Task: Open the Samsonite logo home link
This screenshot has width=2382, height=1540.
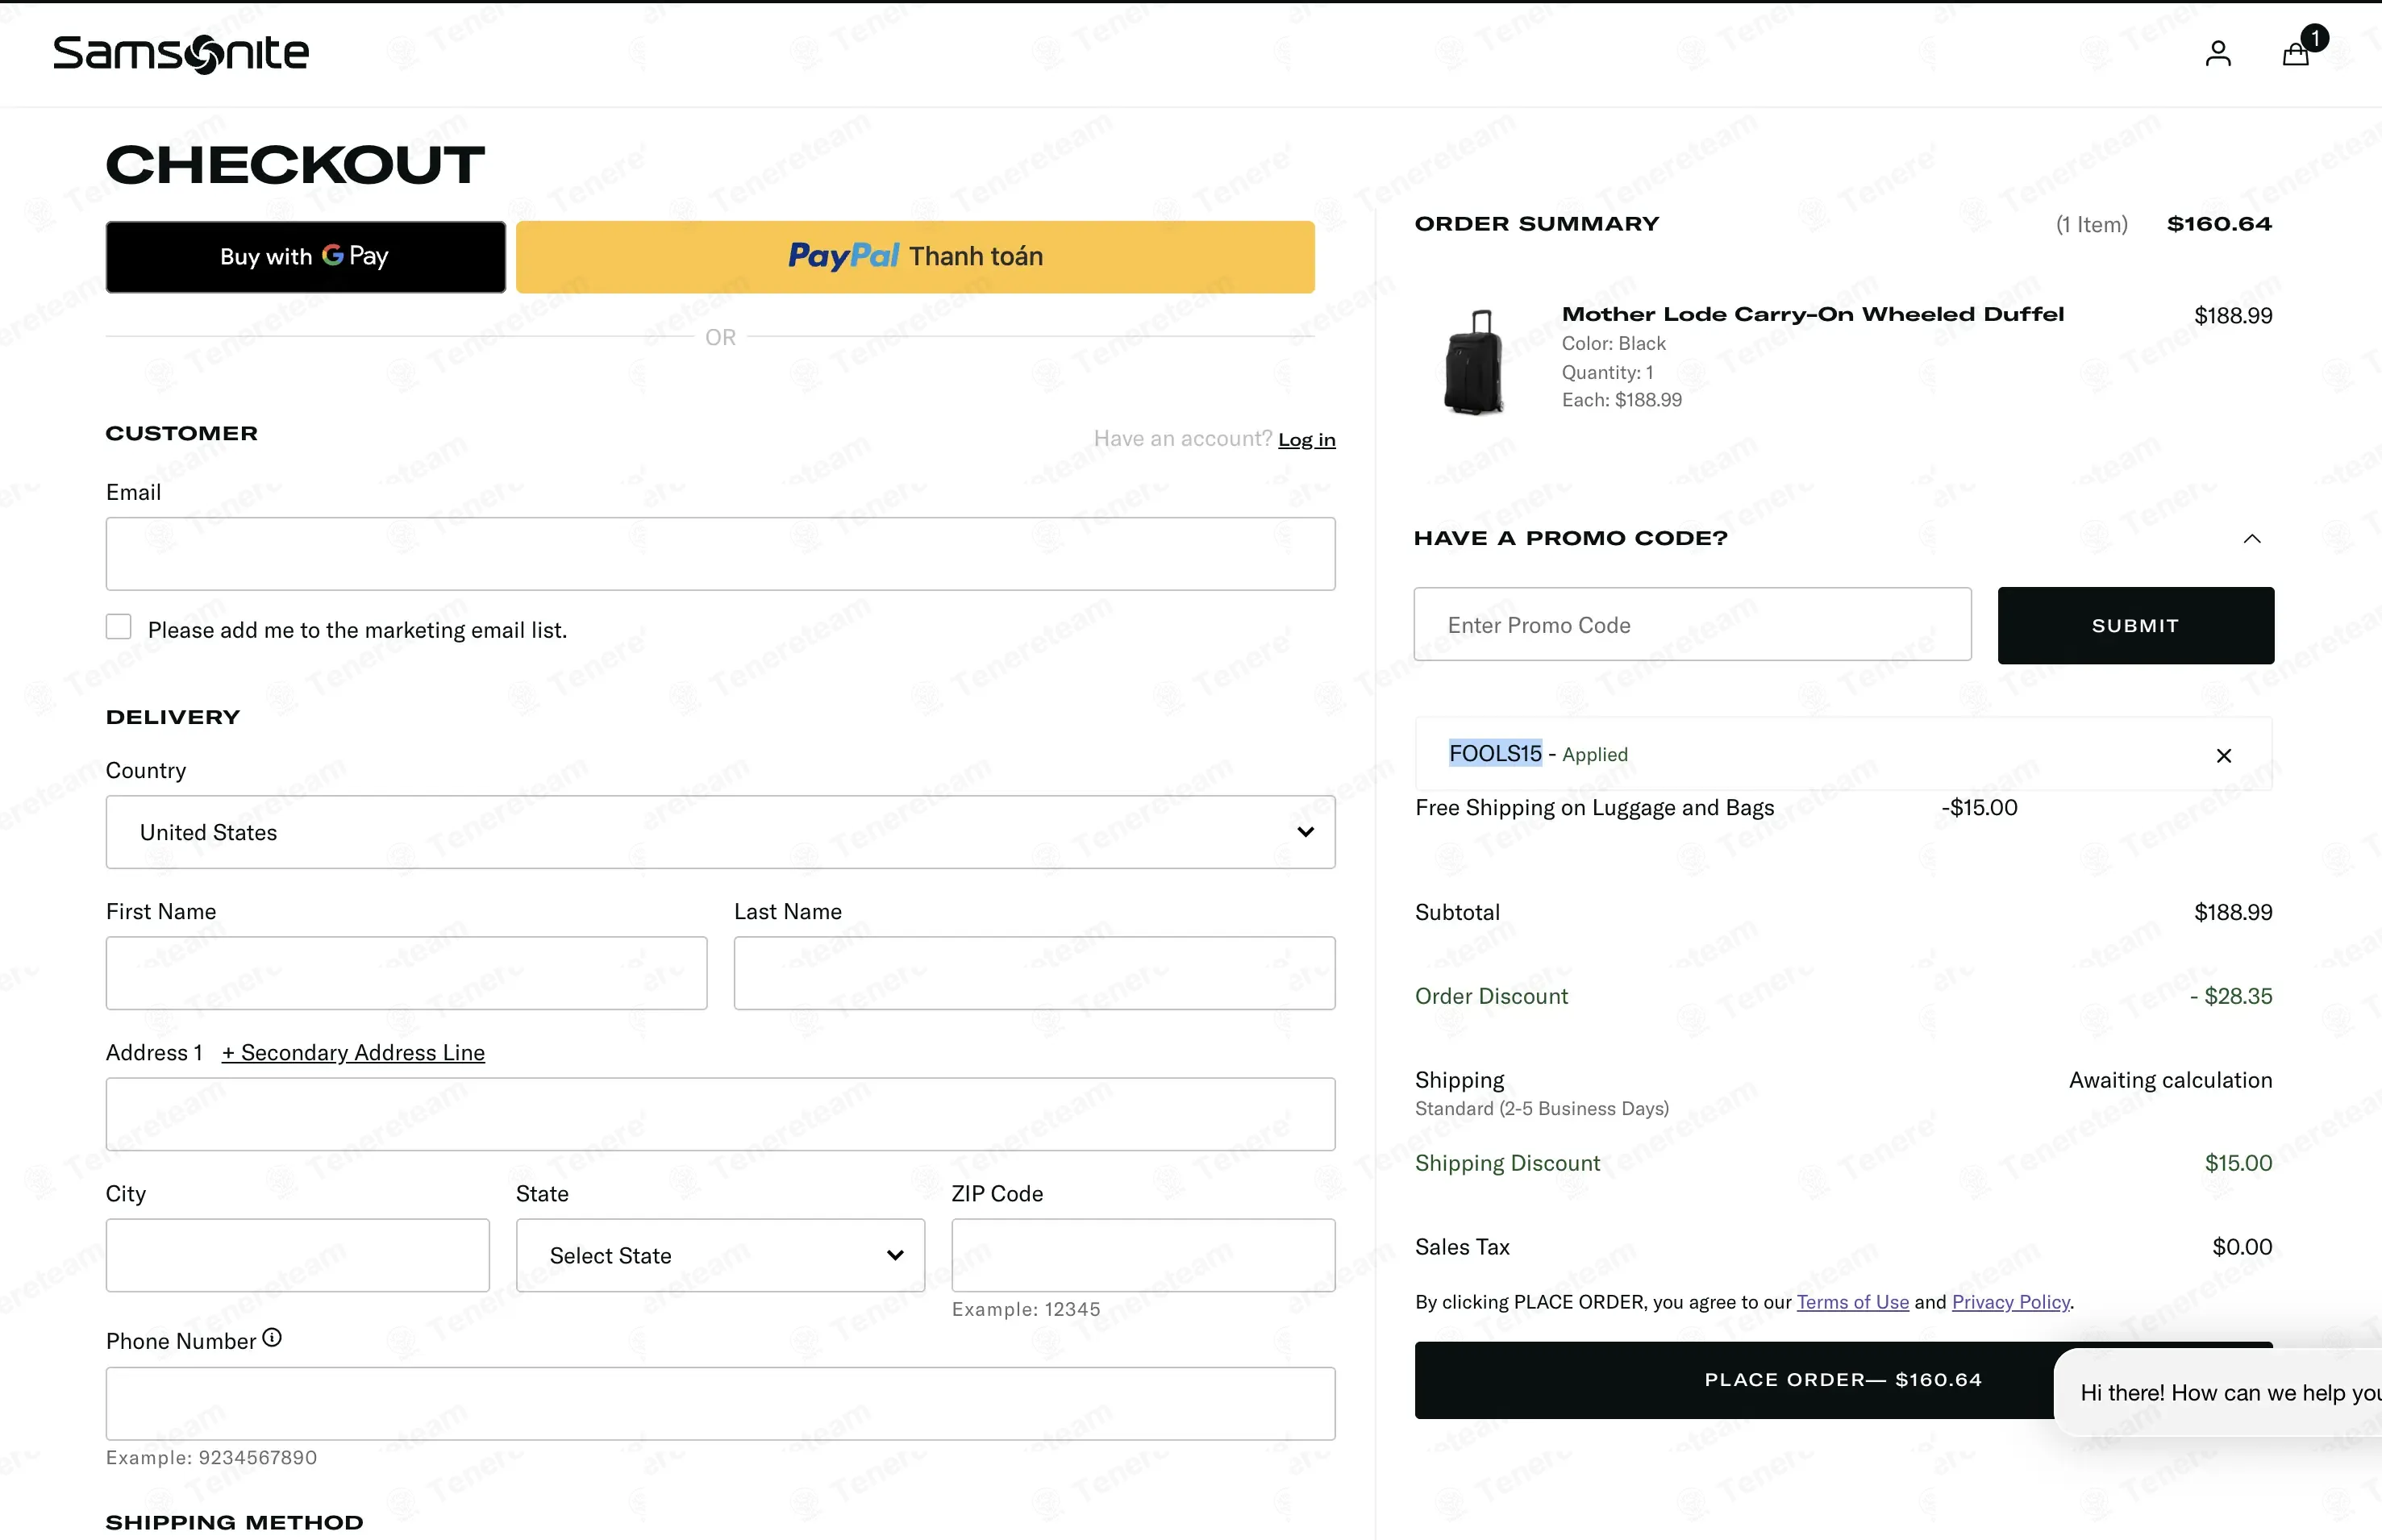Action: point(181,53)
